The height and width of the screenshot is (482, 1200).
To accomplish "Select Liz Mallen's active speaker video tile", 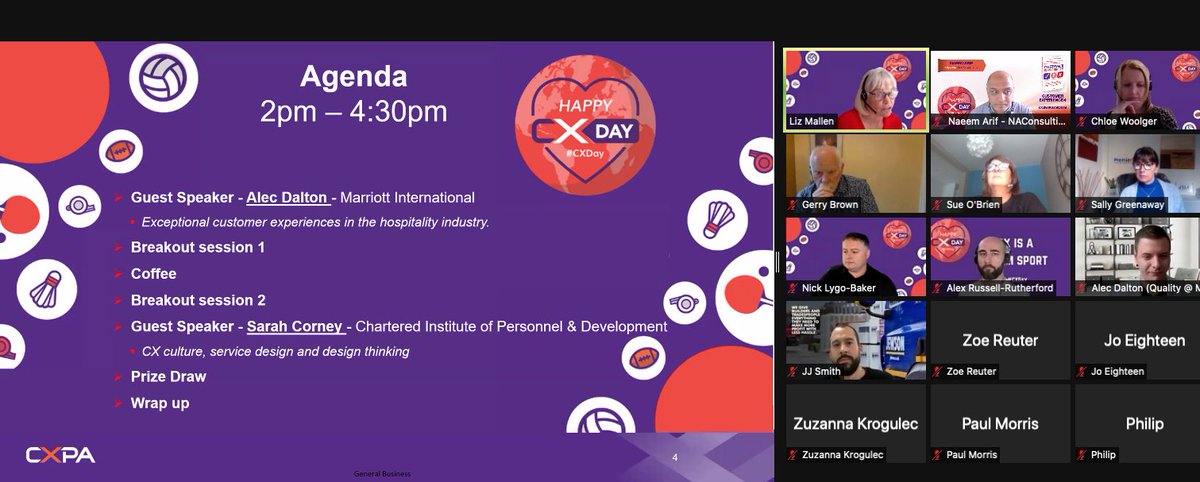I will pyautogui.click(x=855, y=89).
